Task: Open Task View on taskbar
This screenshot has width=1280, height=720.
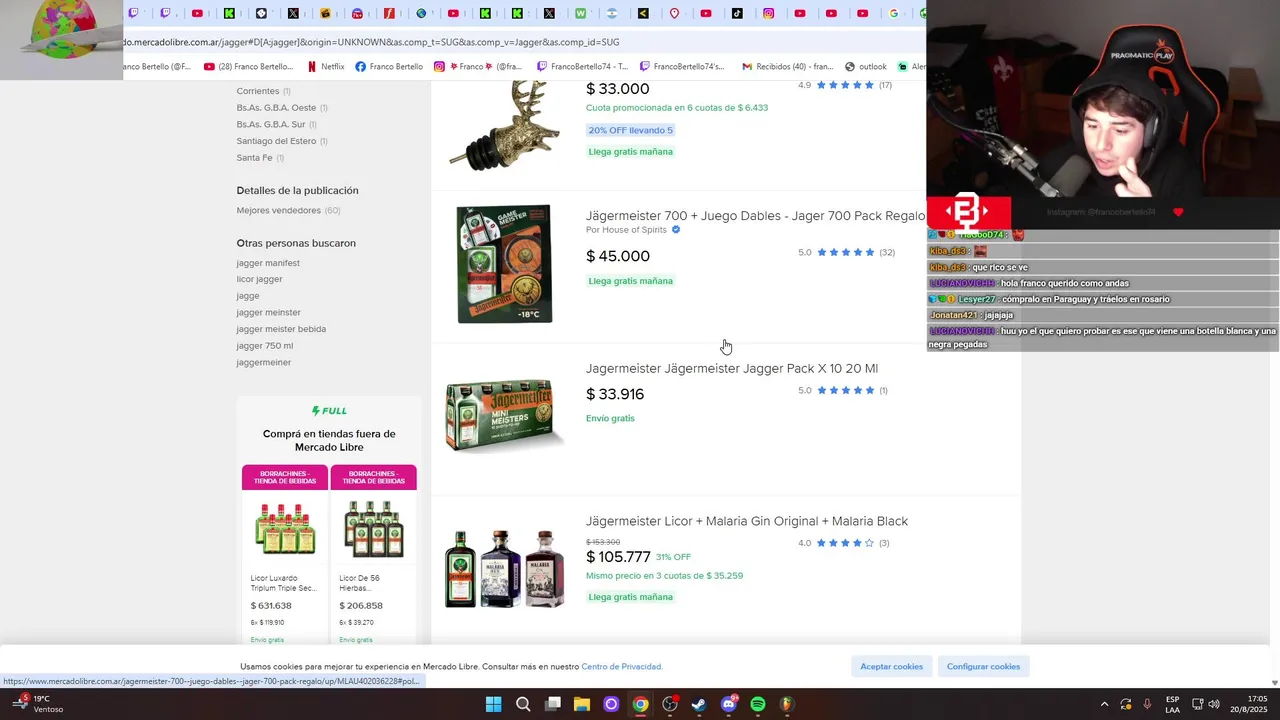Action: (552, 704)
